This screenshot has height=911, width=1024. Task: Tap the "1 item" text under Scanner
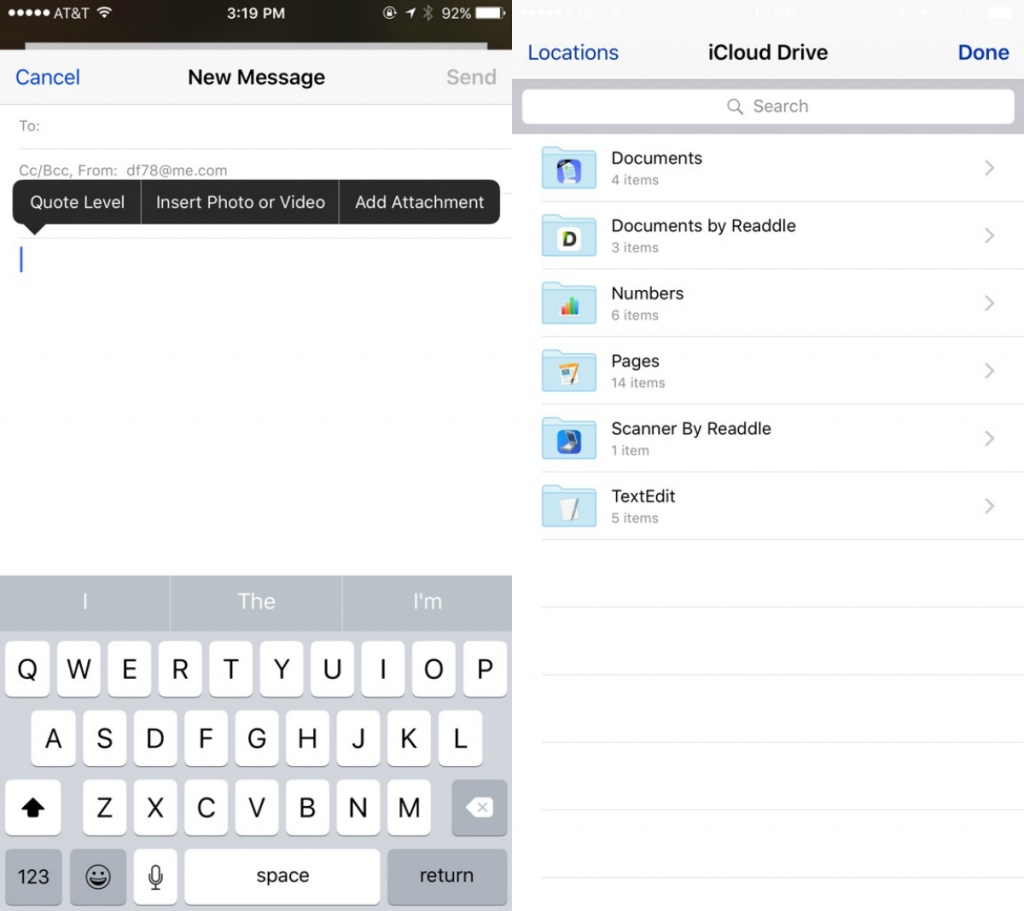coord(630,451)
